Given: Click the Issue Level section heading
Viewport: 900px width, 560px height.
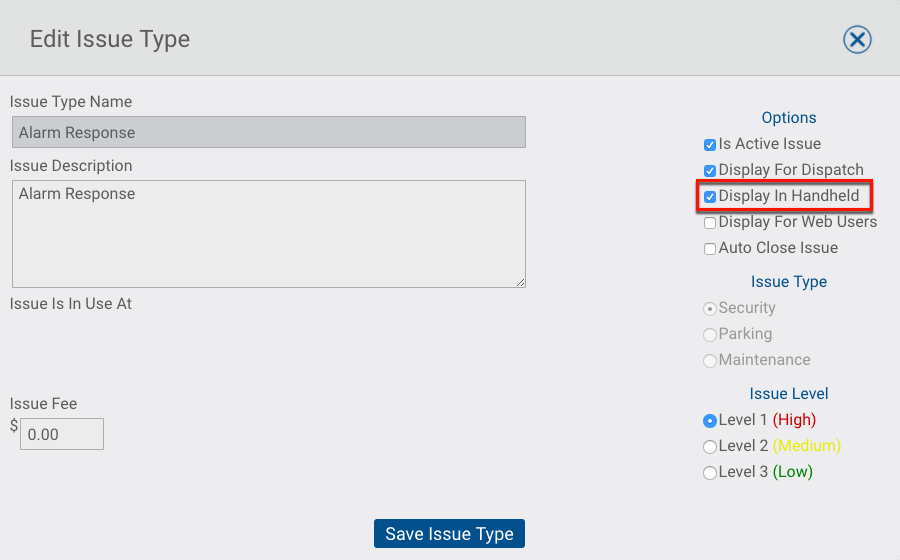Looking at the screenshot, I should click(x=789, y=394).
